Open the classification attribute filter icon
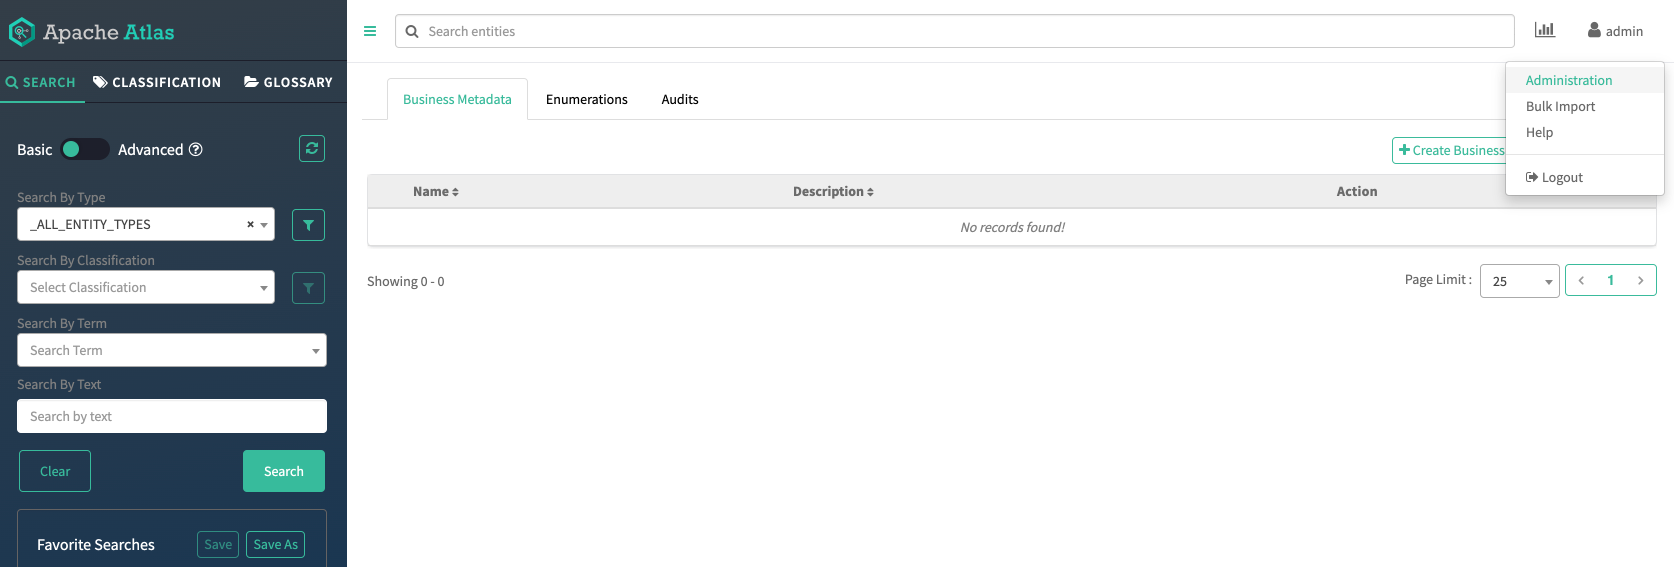 (x=308, y=288)
